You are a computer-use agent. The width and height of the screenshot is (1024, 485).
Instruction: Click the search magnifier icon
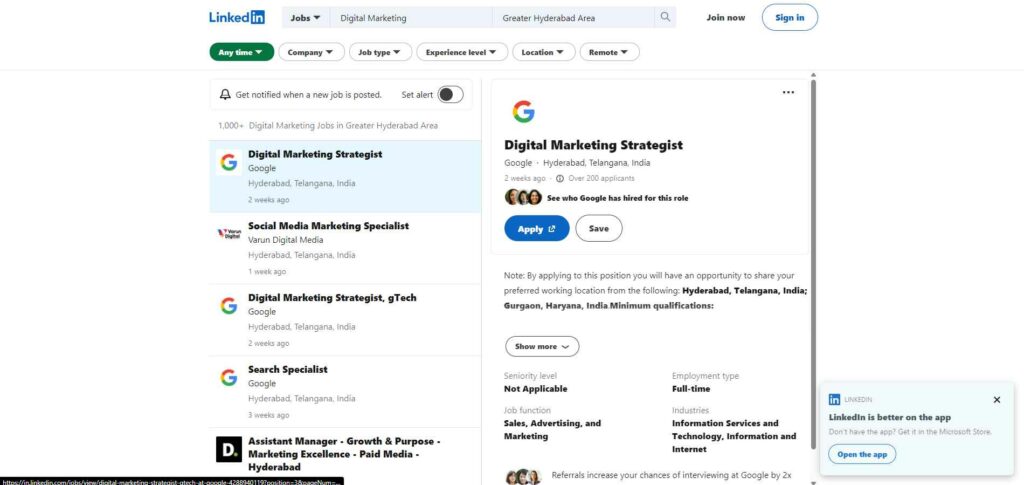[x=665, y=18]
